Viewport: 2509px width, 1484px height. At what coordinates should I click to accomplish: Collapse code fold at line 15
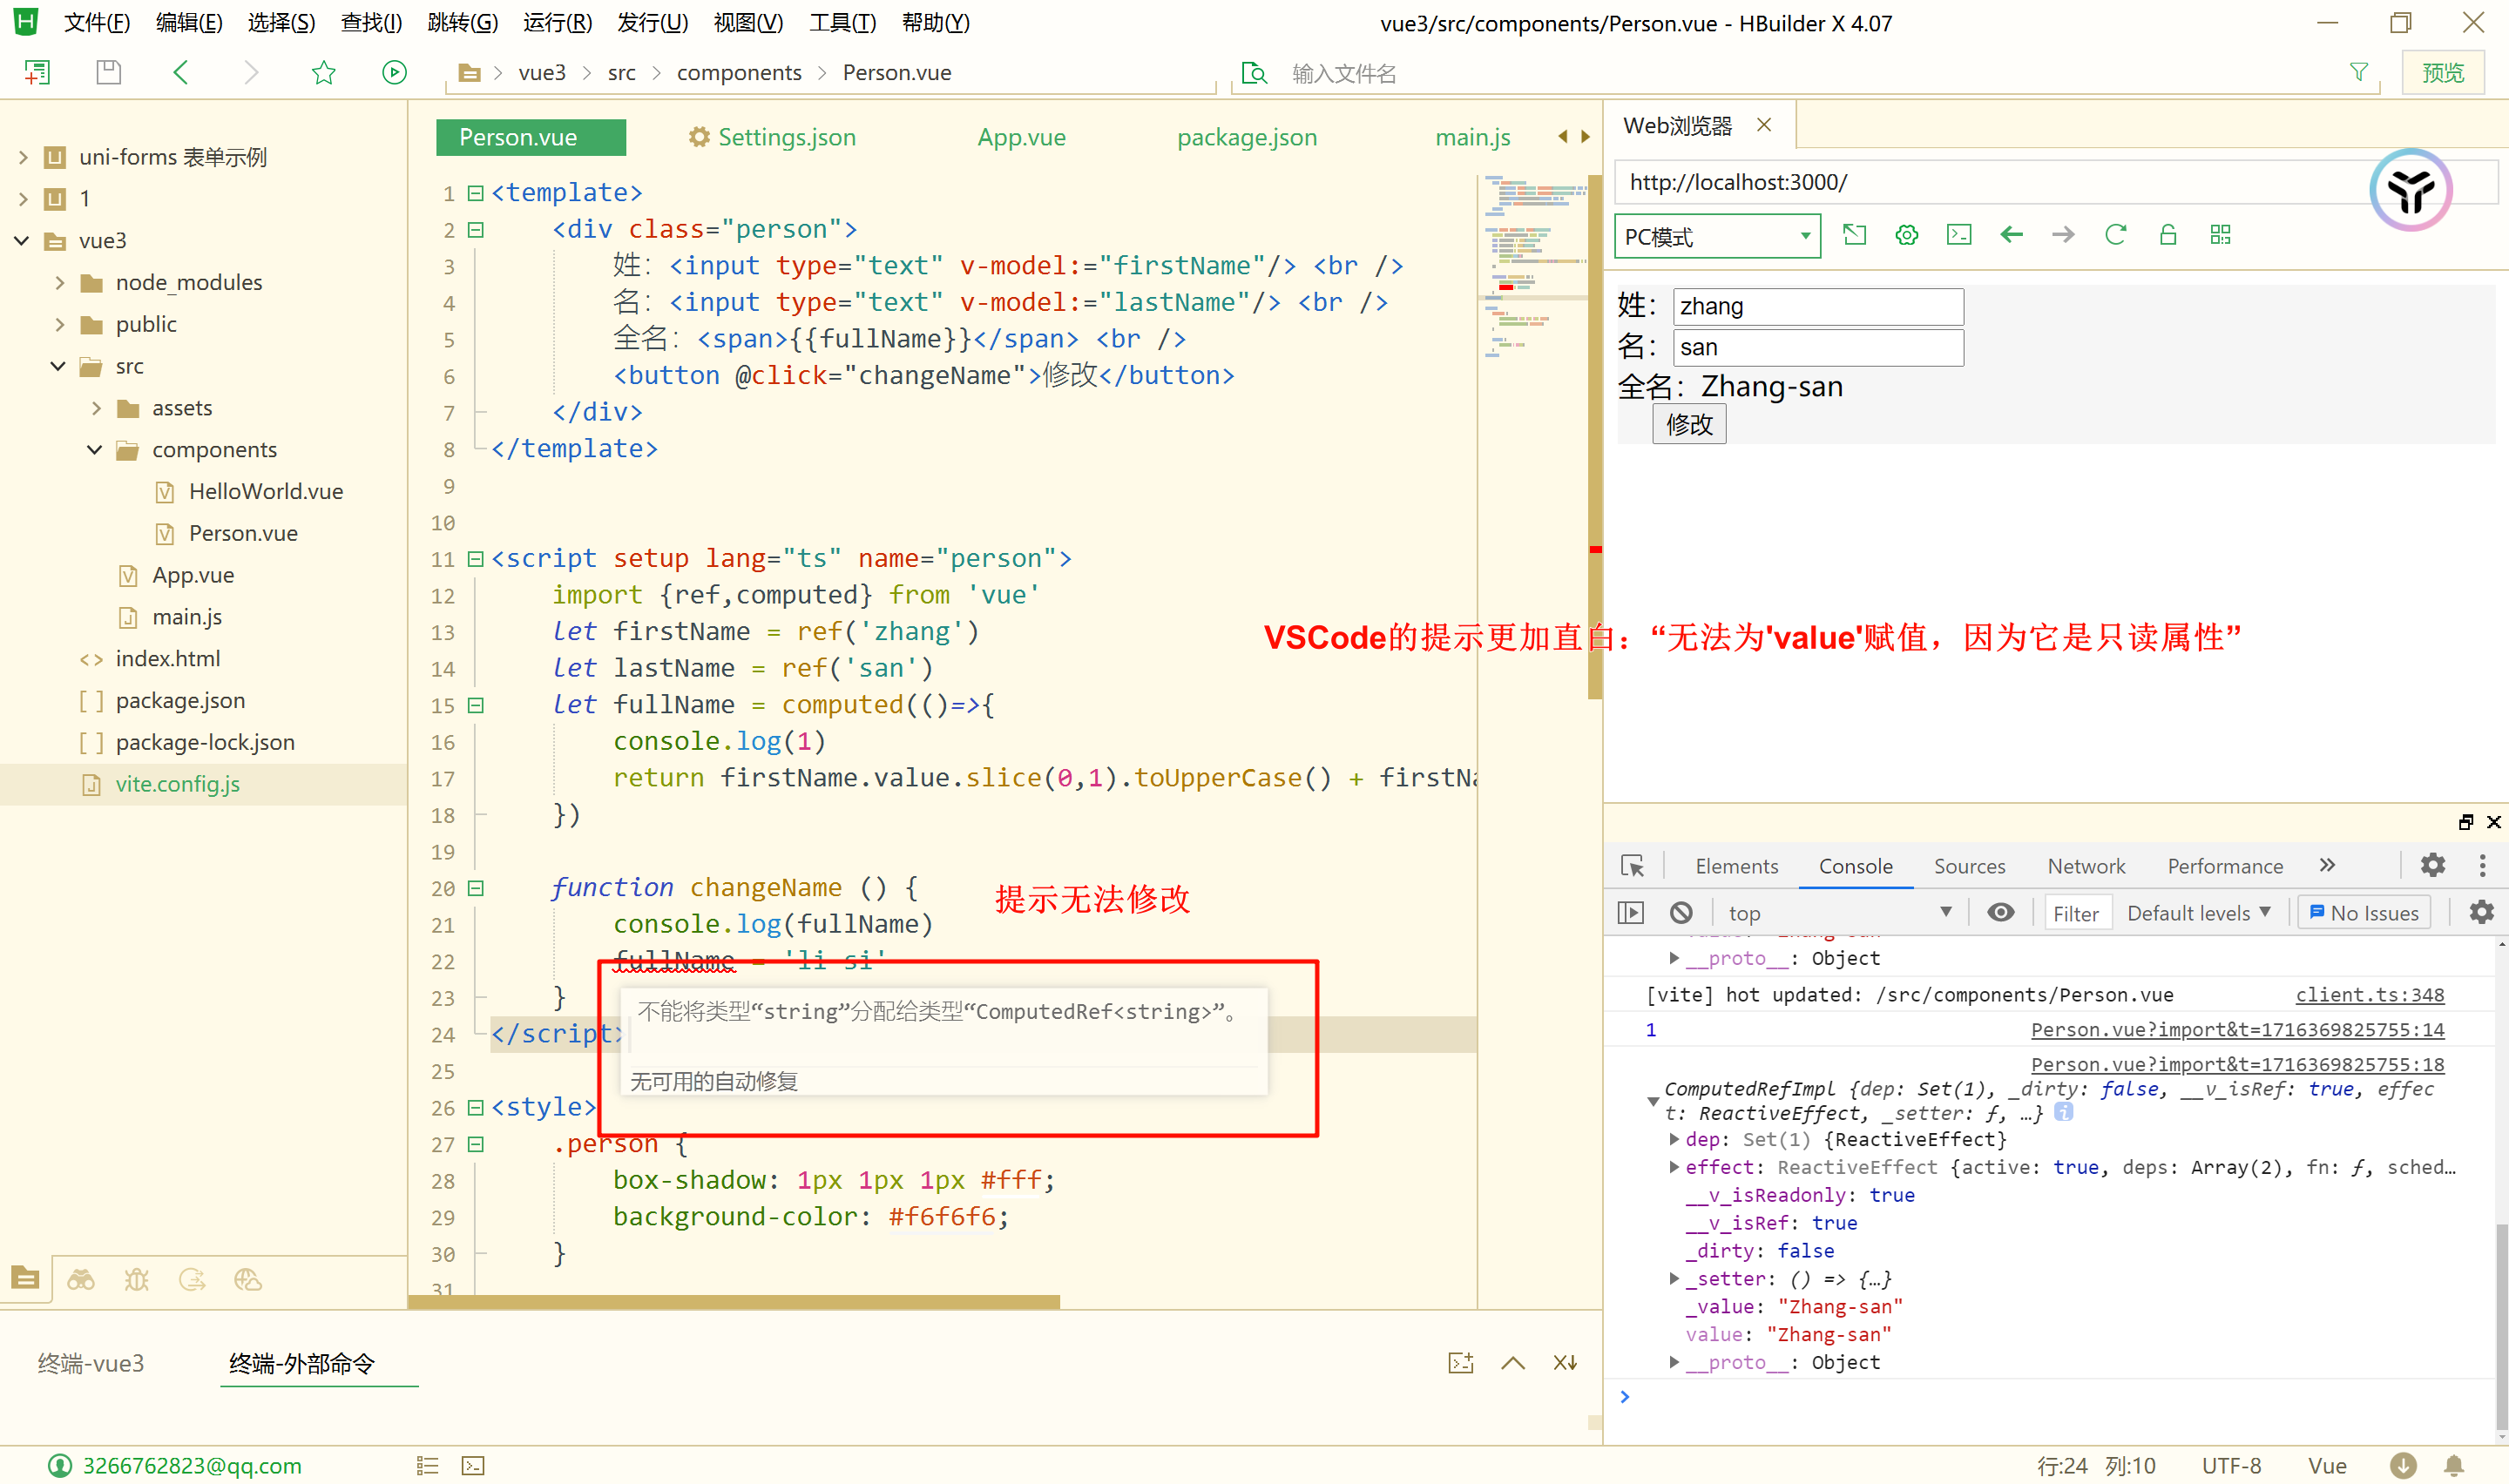coord(476,705)
